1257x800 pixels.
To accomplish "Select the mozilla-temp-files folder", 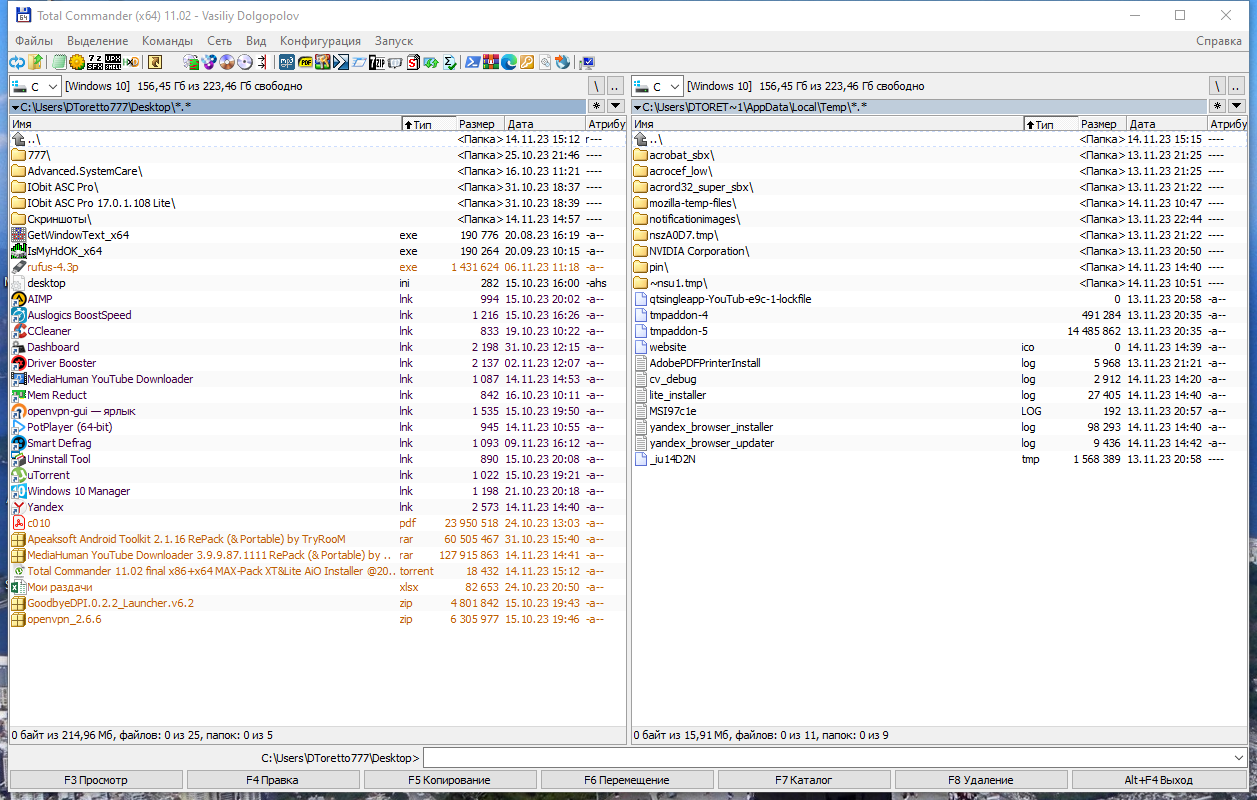I will 940,203.
